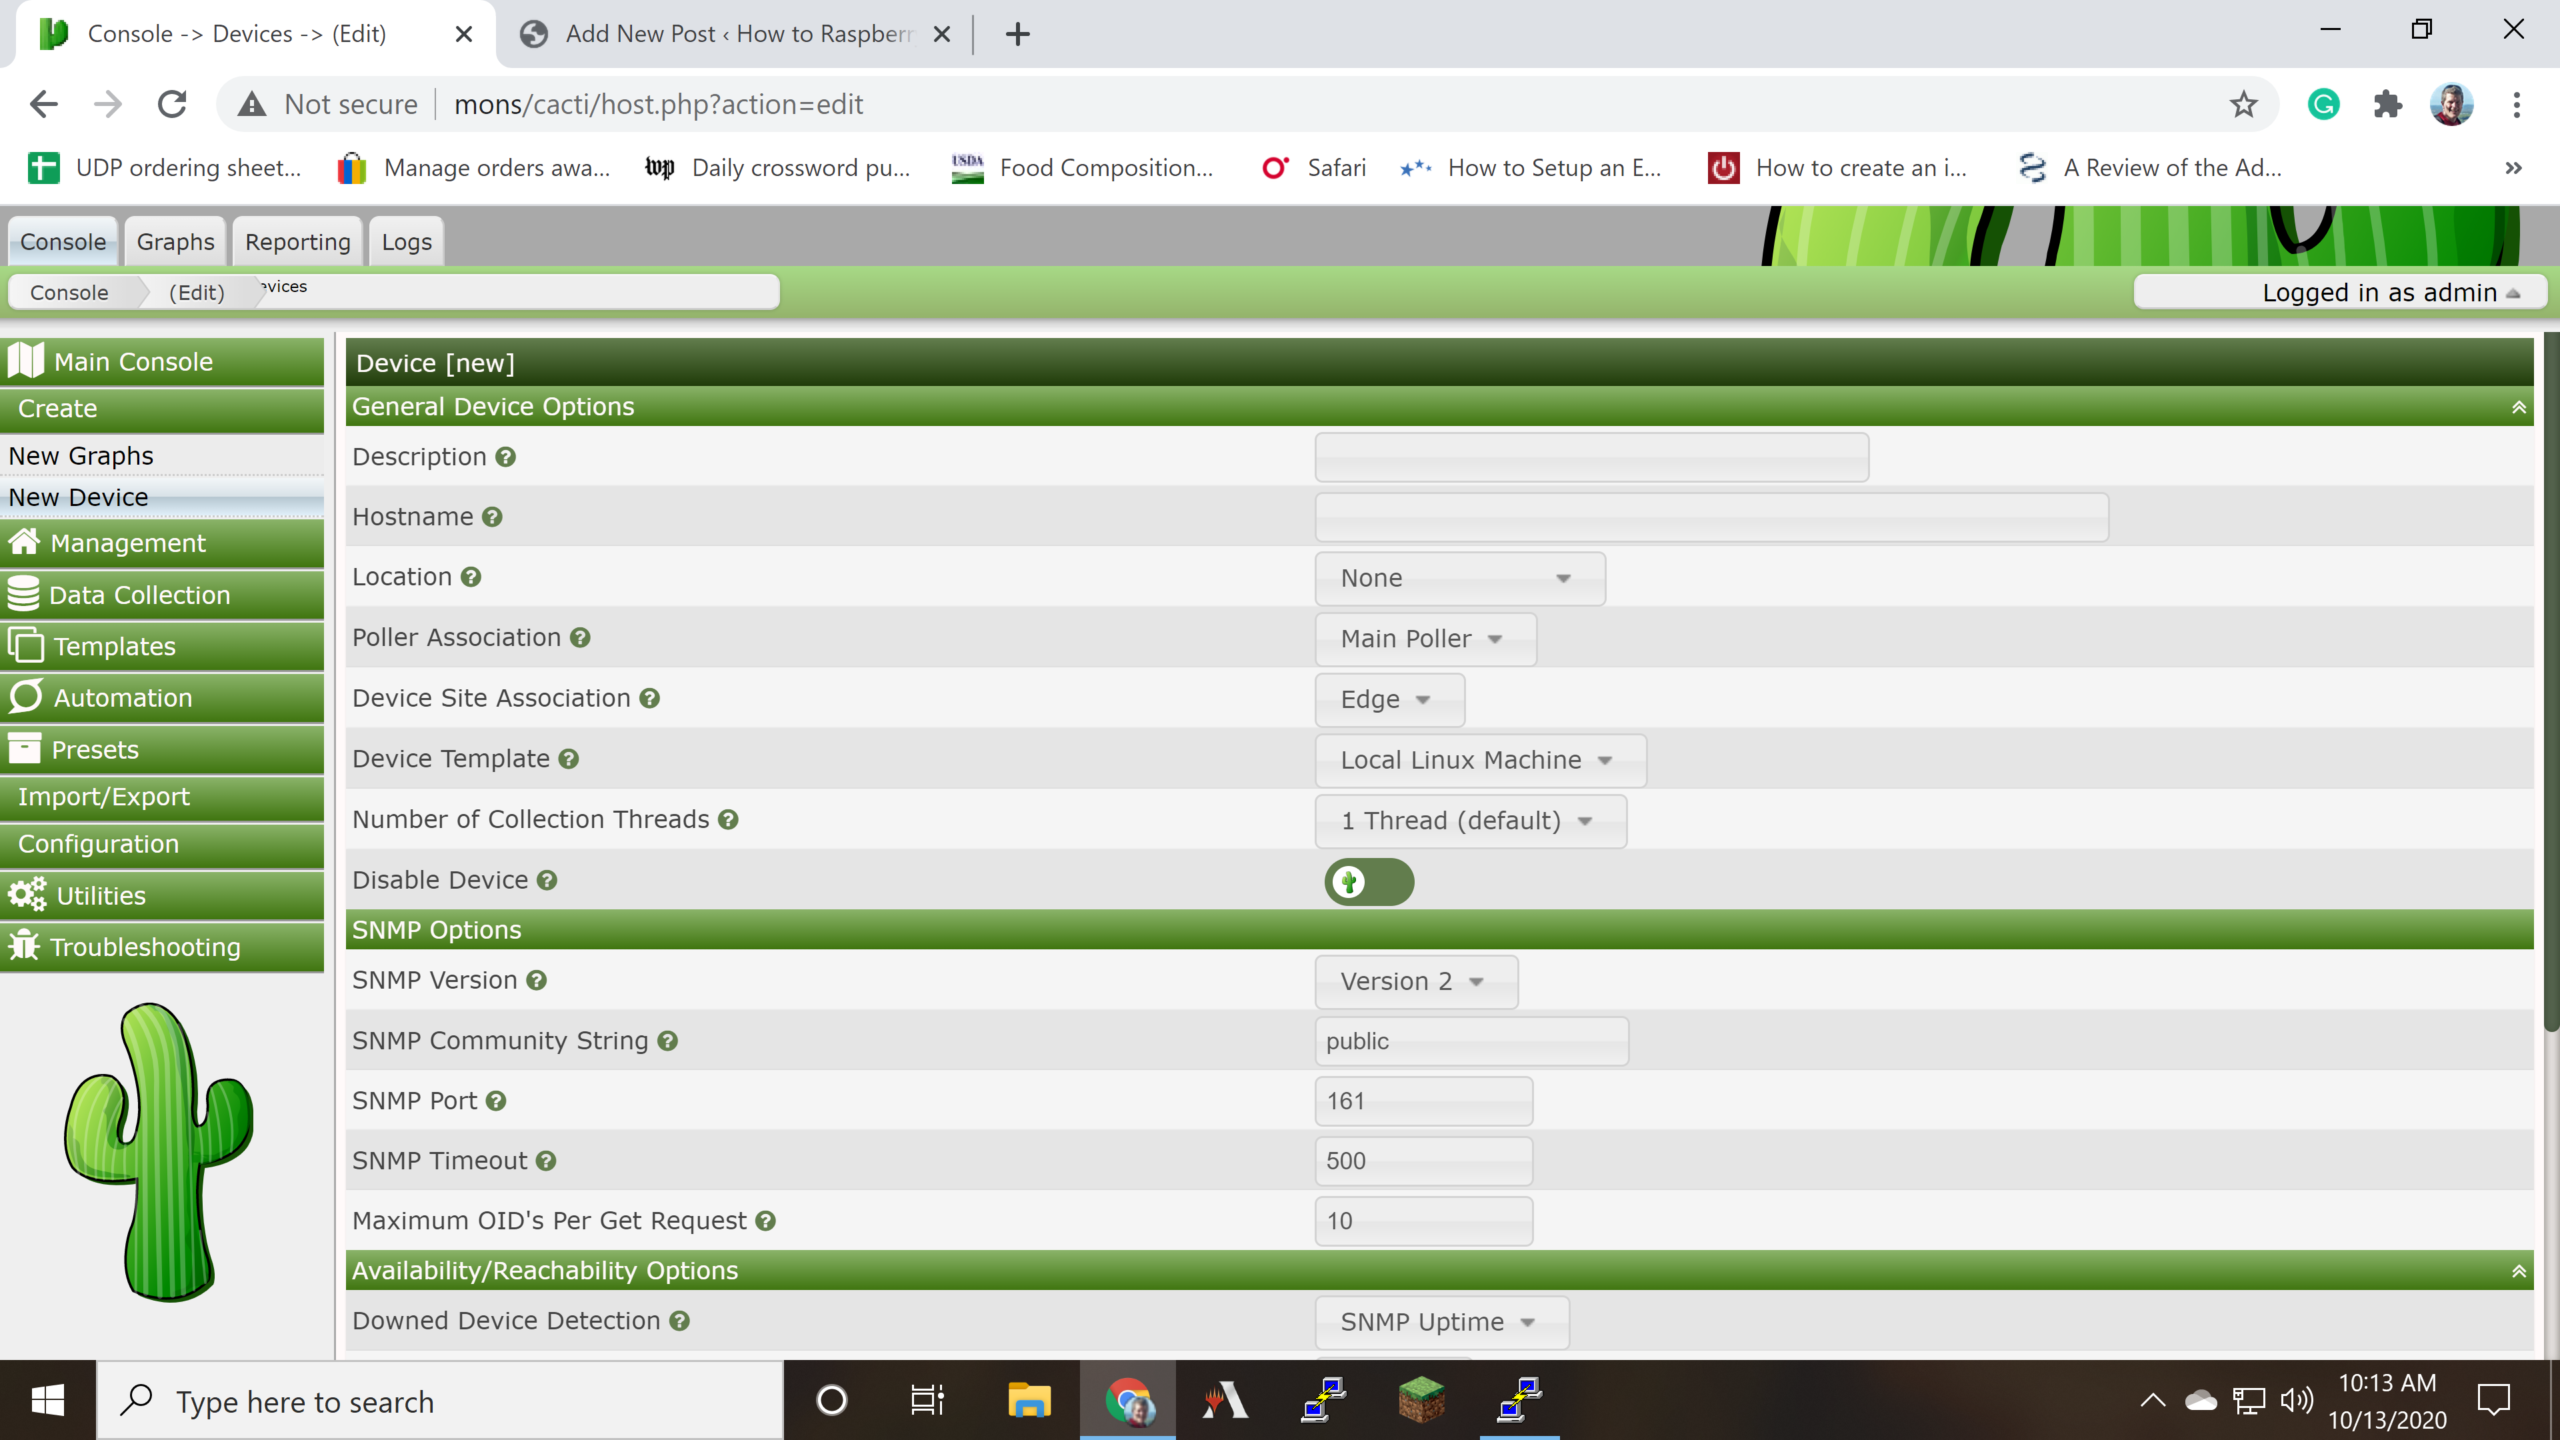Bookmark this page with star icon

click(x=2243, y=104)
